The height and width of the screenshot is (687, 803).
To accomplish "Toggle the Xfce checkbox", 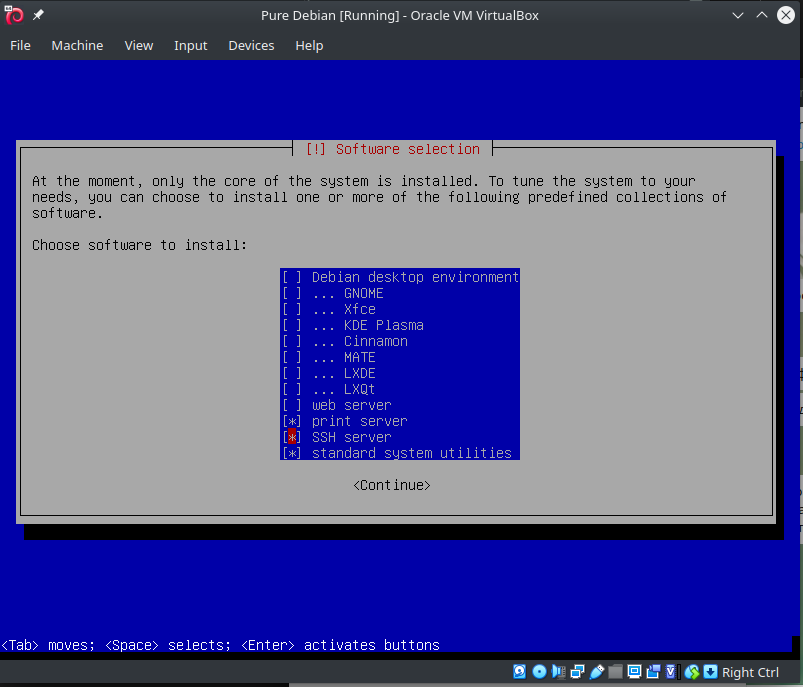I will (292, 309).
